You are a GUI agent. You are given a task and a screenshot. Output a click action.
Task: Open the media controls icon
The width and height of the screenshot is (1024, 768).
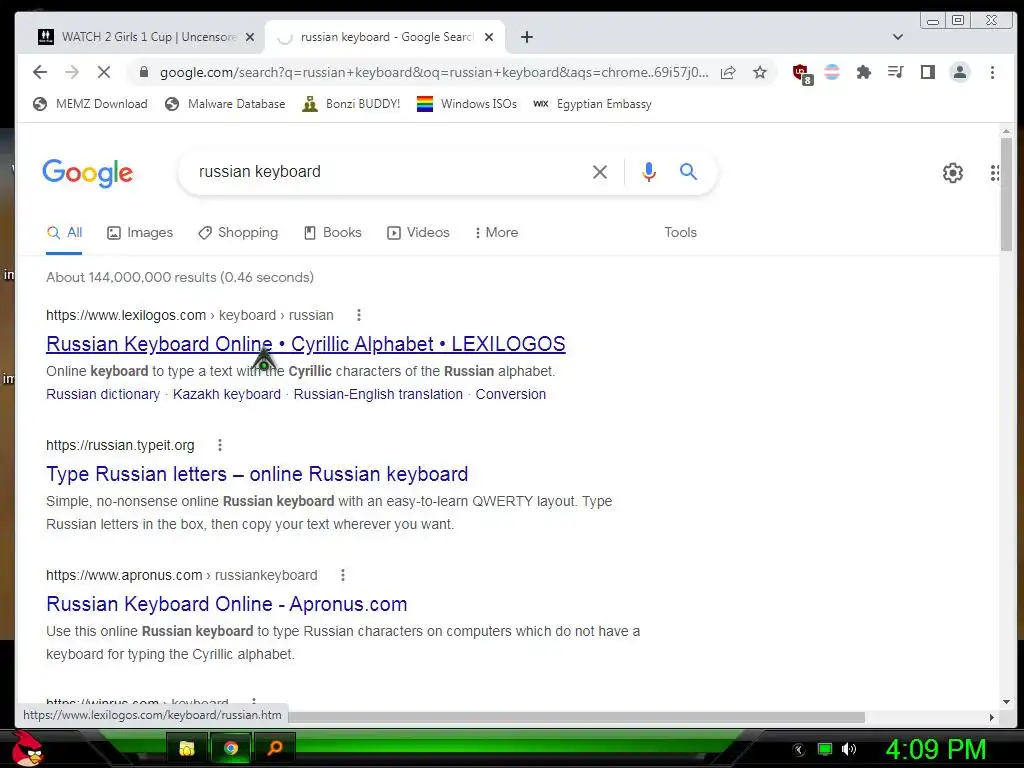tap(895, 72)
